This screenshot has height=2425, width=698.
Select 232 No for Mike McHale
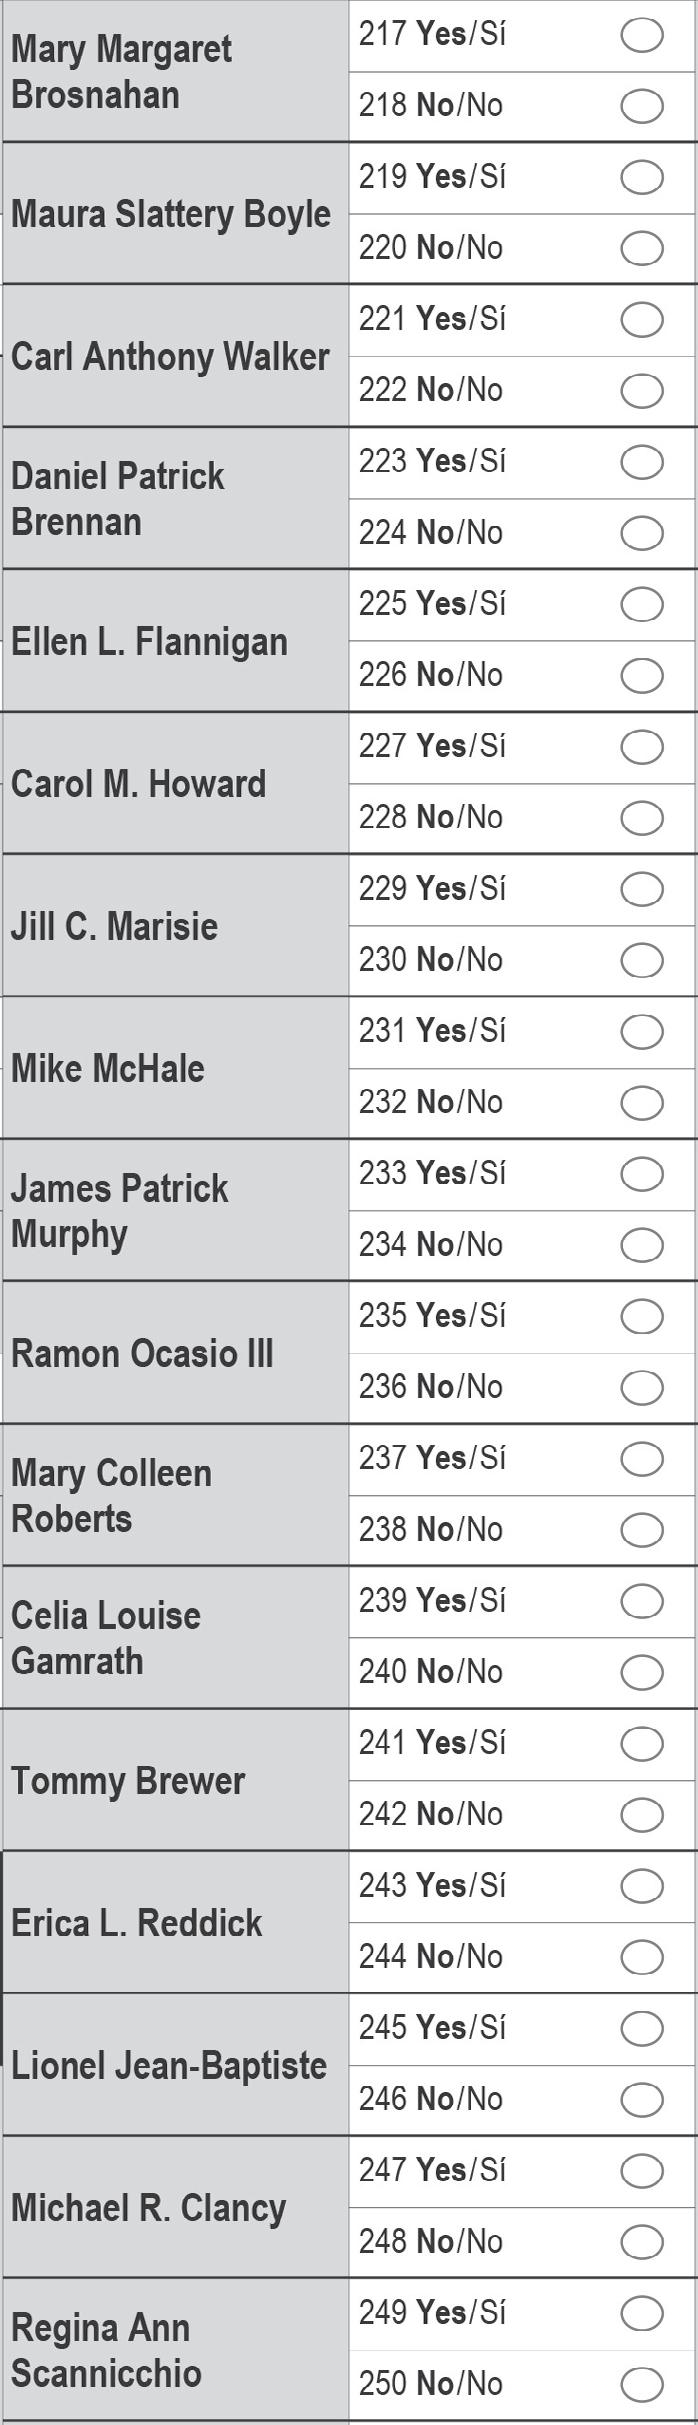tap(642, 1103)
